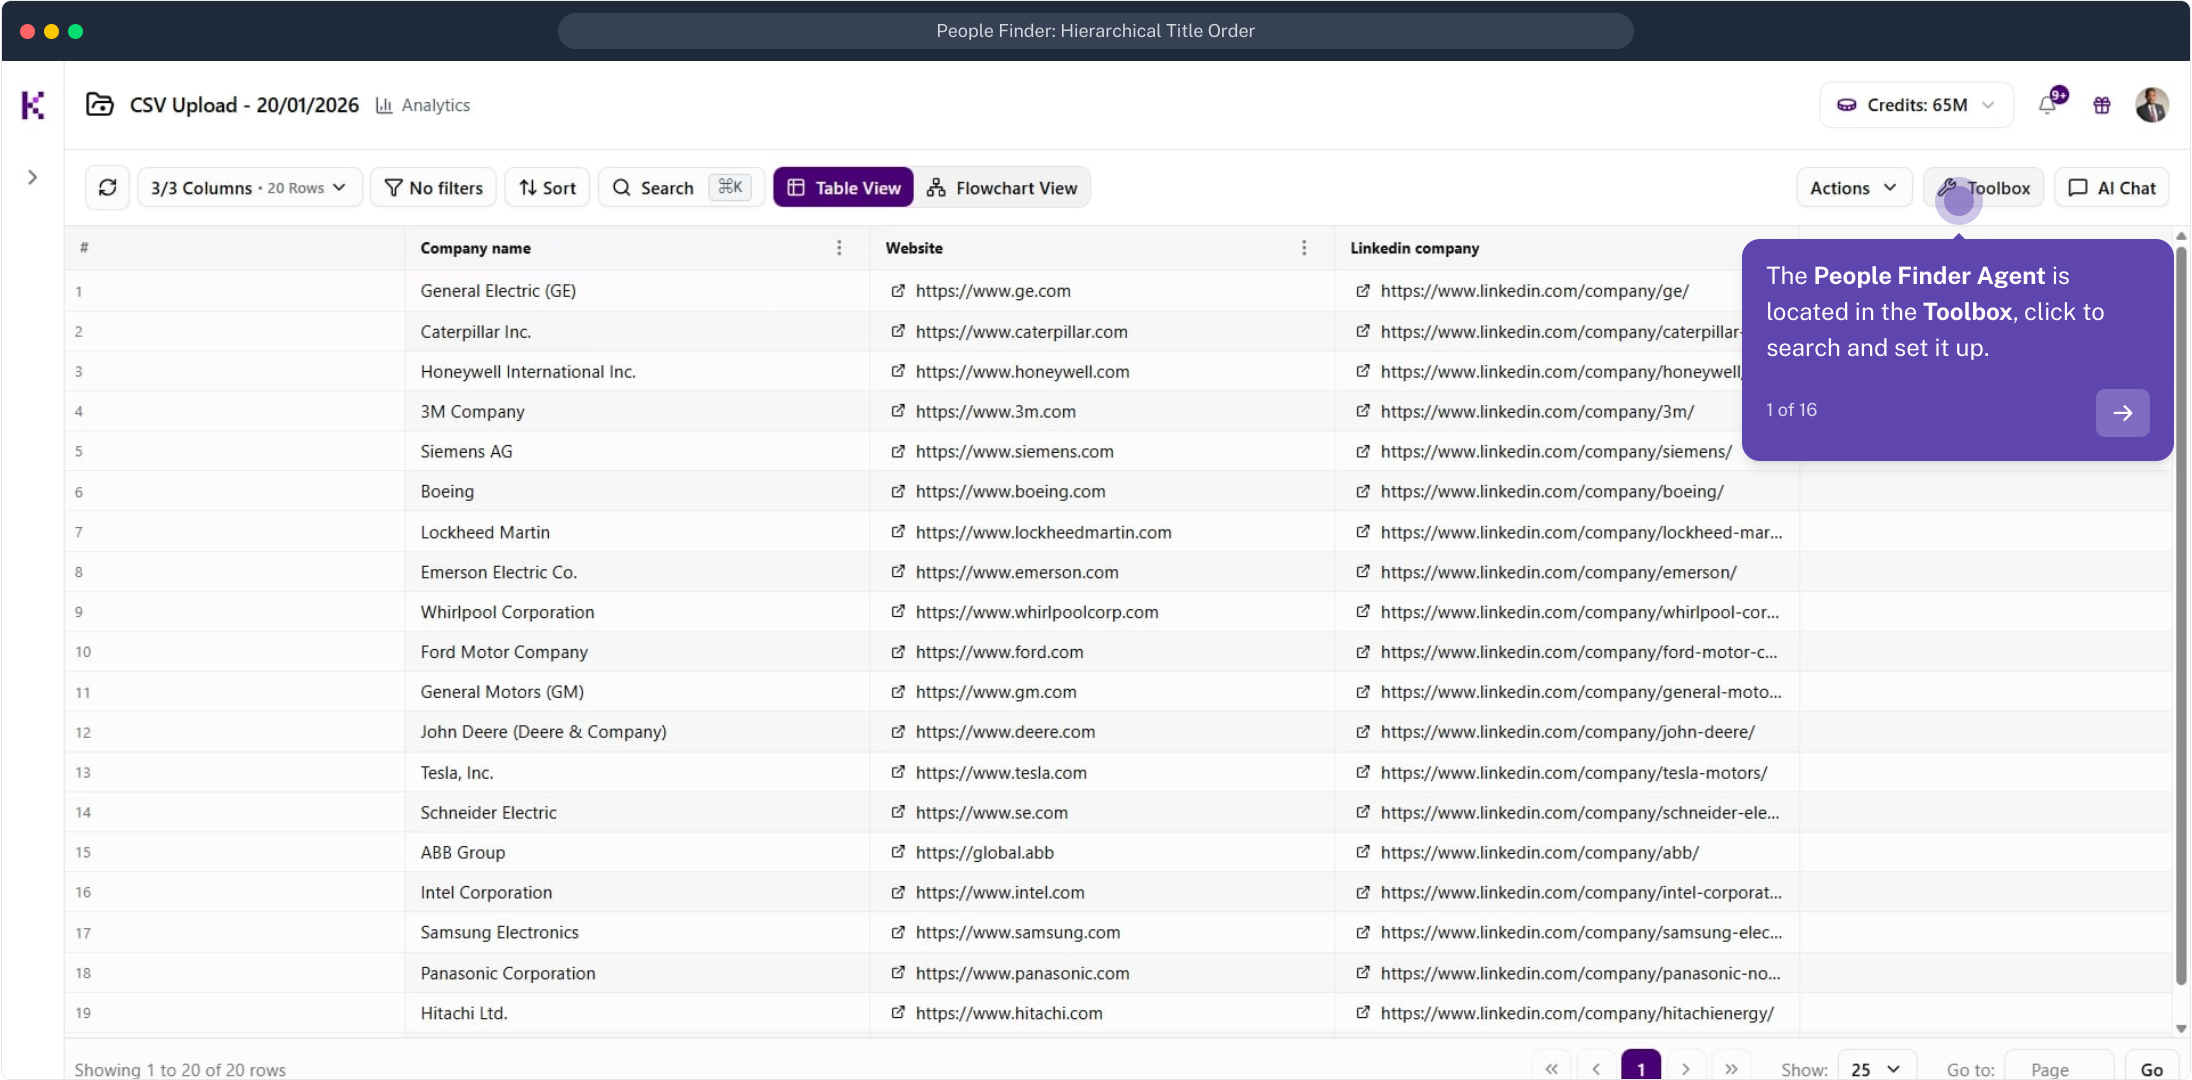Select the General Electric (GE) cell
2192x1080 pixels.
click(x=637, y=291)
